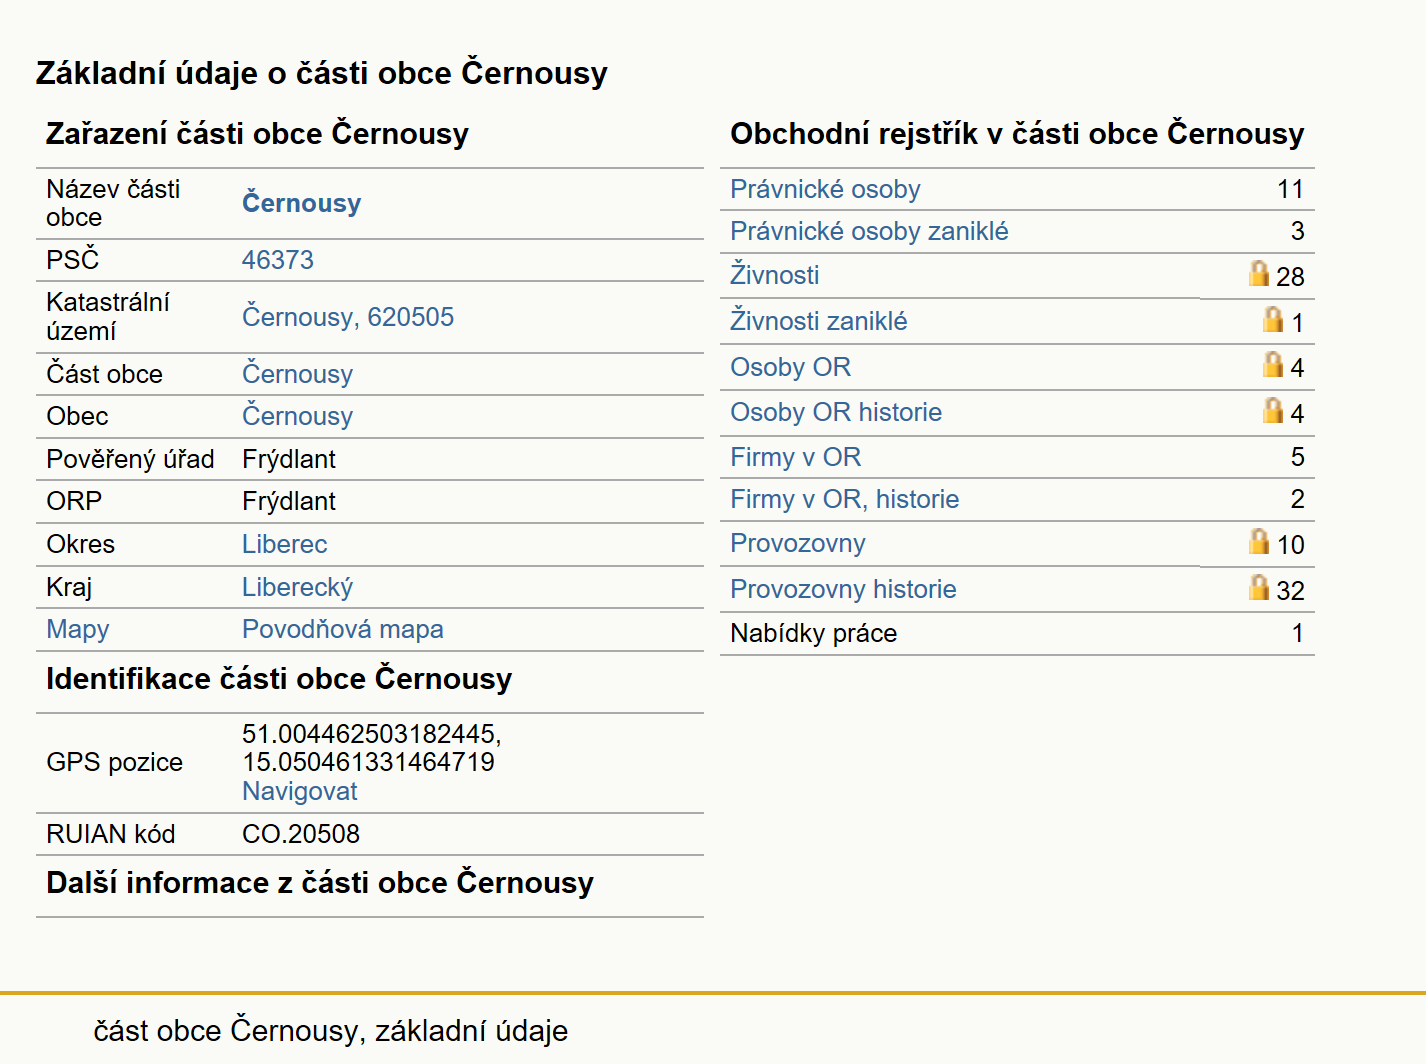The height and width of the screenshot is (1064, 1426).
Task: Click the lock icon next to Živnosti count
Action: tap(1259, 273)
